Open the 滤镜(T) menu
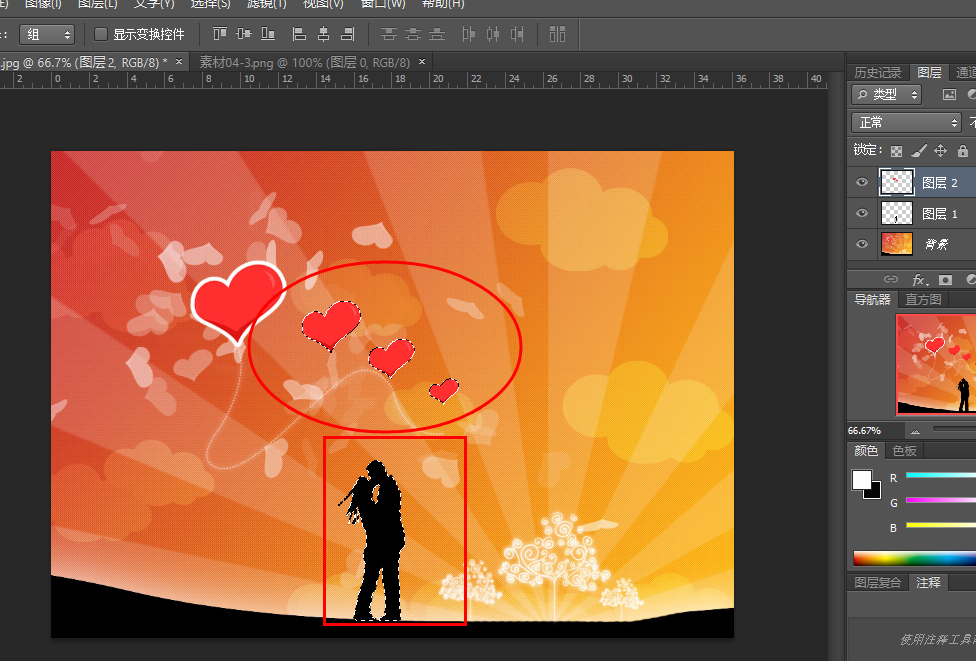 267,4
